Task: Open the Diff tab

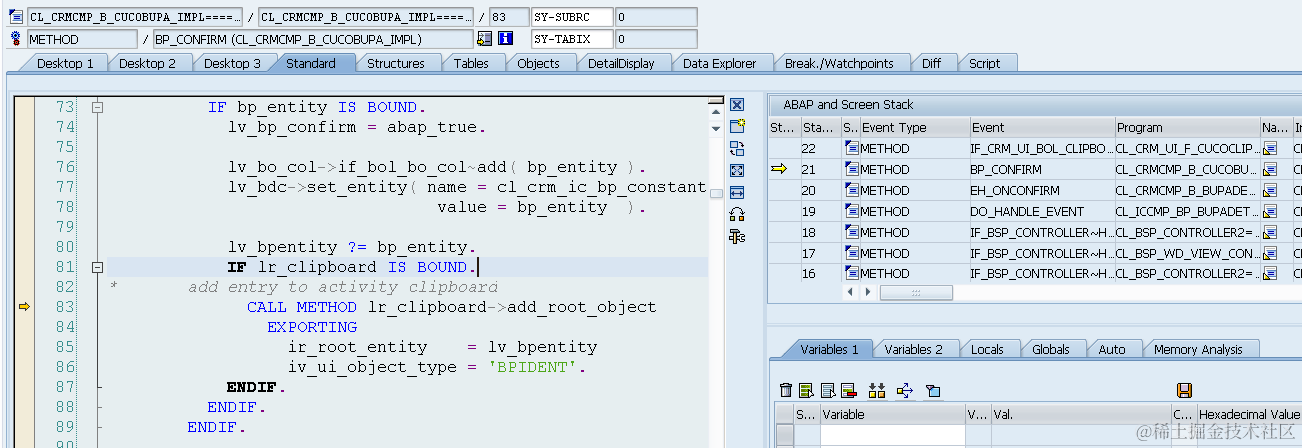Action: 931,63
